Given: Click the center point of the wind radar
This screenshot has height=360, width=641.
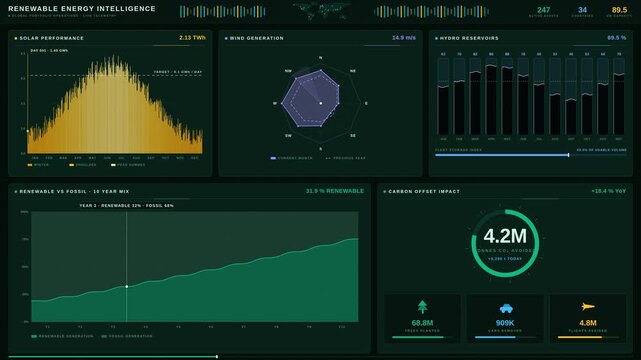Looking at the screenshot, I should coord(321,103).
